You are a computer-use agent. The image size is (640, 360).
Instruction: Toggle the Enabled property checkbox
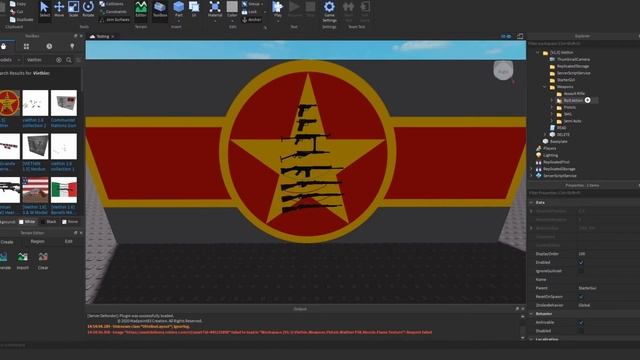tap(581, 262)
